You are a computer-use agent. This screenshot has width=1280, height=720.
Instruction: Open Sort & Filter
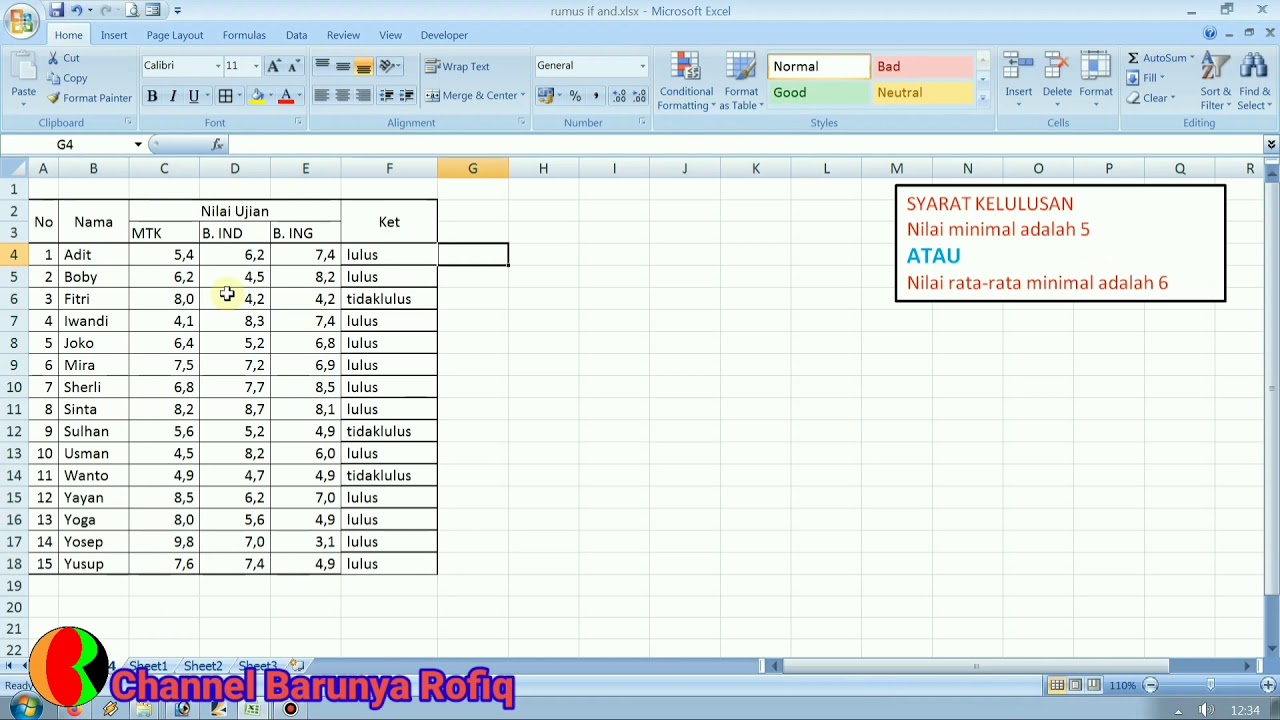(x=1216, y=80)
